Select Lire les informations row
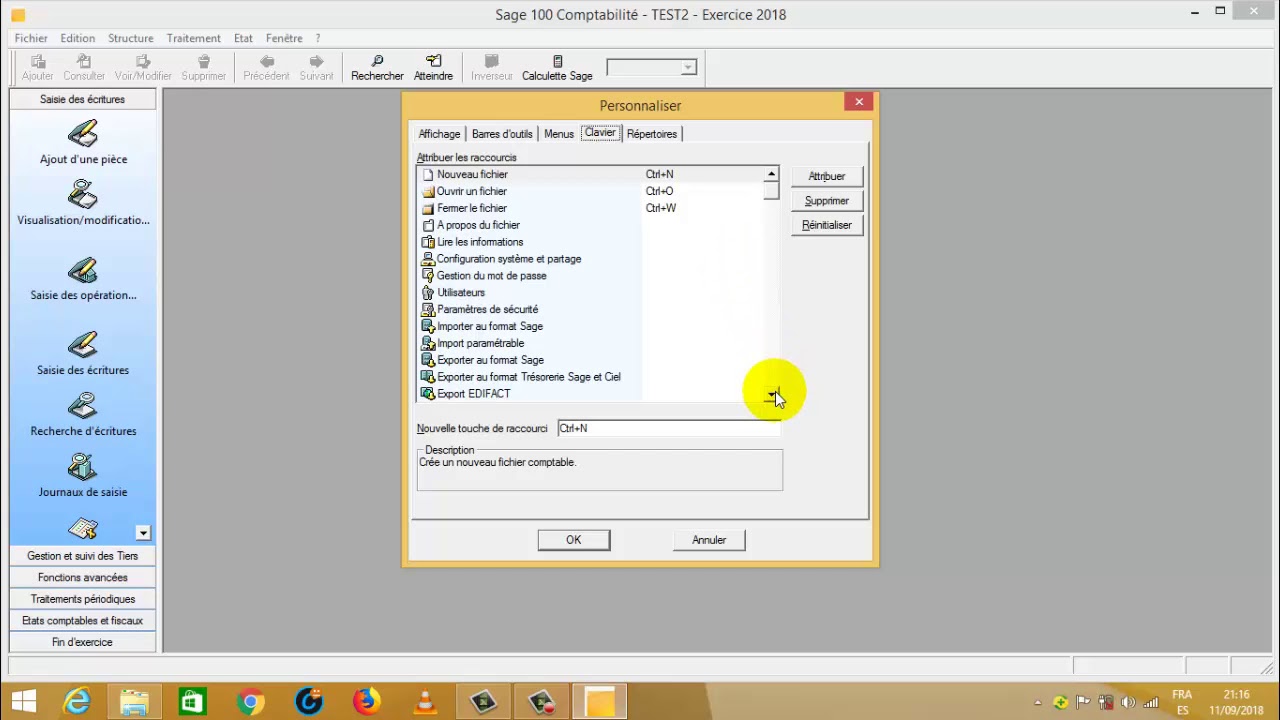 coord(591,242)
